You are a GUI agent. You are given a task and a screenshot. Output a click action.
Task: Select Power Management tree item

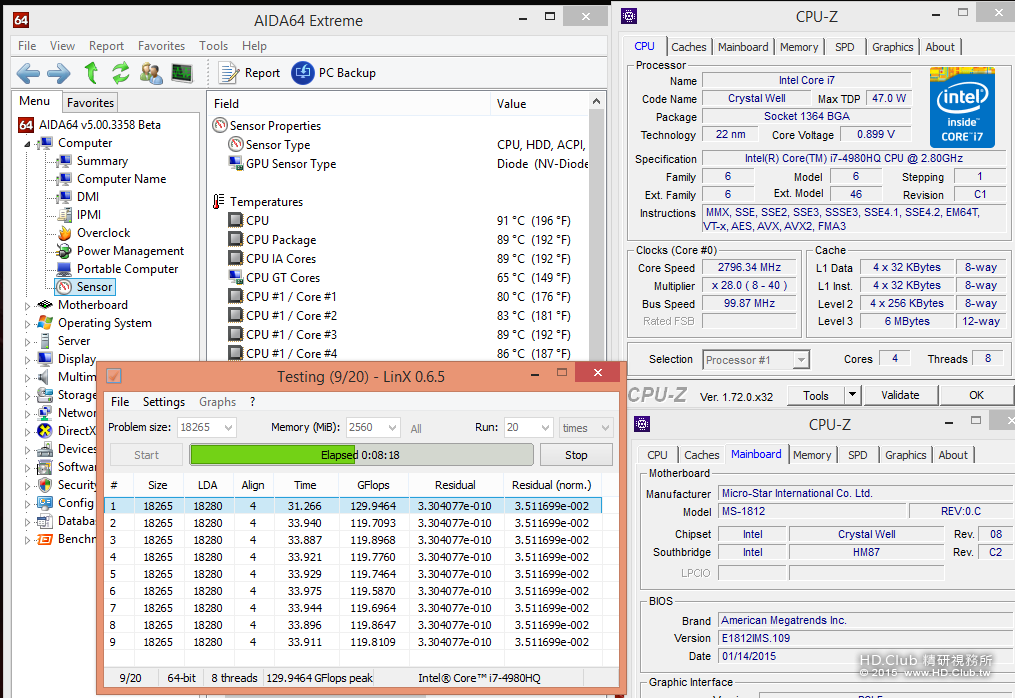(x=130, y=251)
